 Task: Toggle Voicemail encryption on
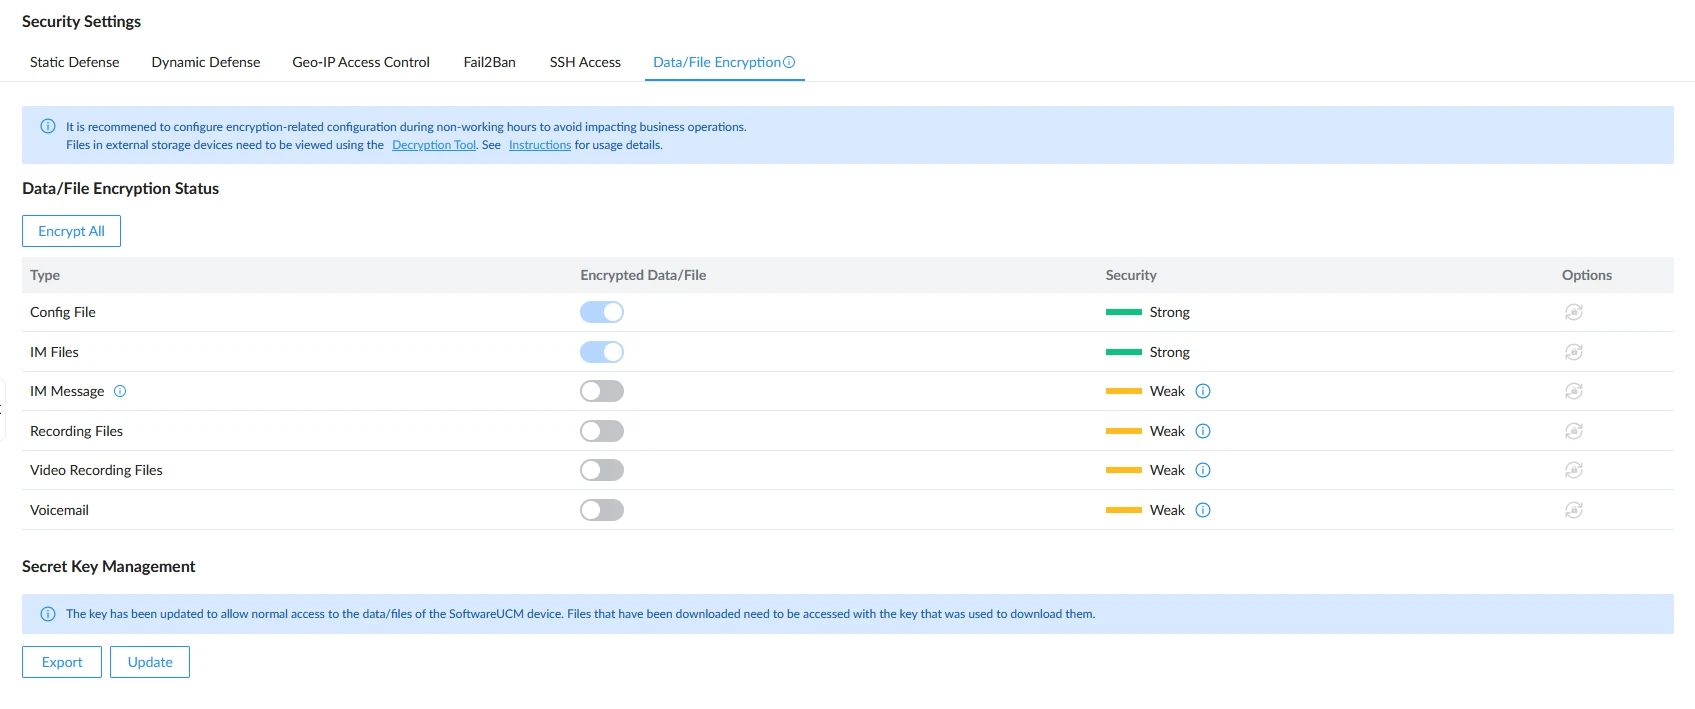602,510
